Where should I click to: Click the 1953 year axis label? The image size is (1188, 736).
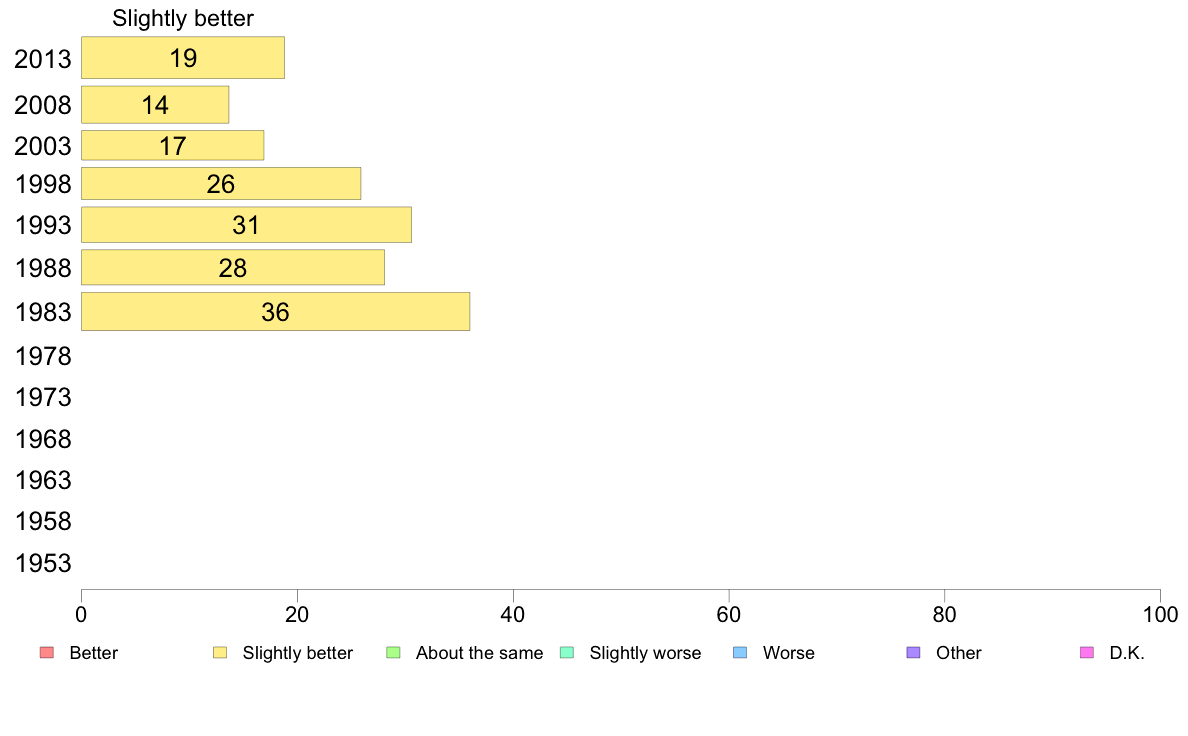coord(43,563)
